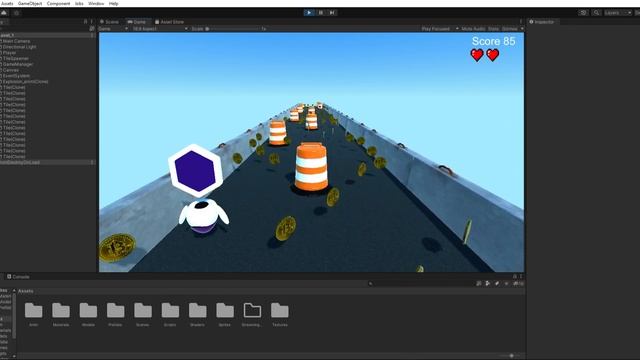640x360 pixels.
Task: Select Directional Light in the Hierarchy
Action: [x=19, y=47]
